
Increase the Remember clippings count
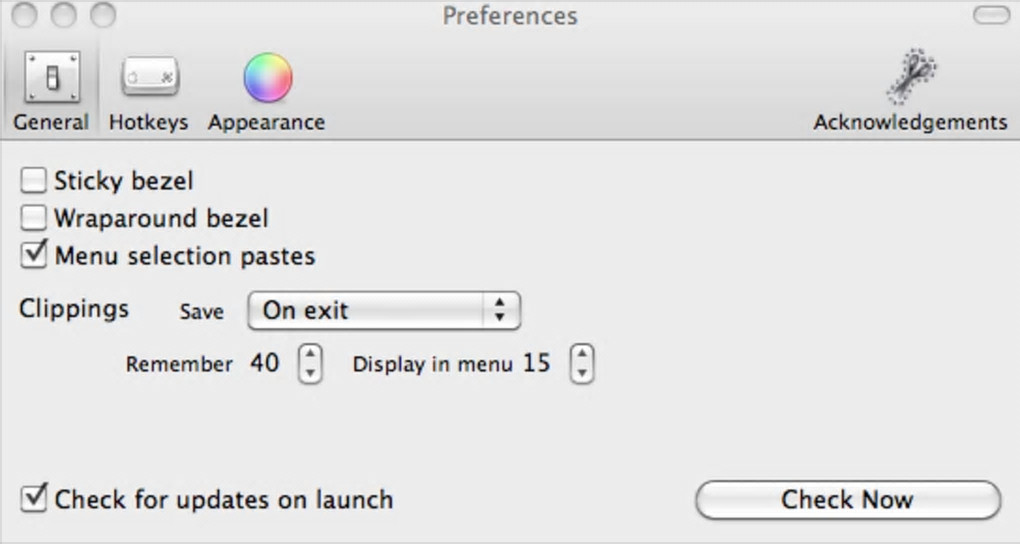pos(311,354)
